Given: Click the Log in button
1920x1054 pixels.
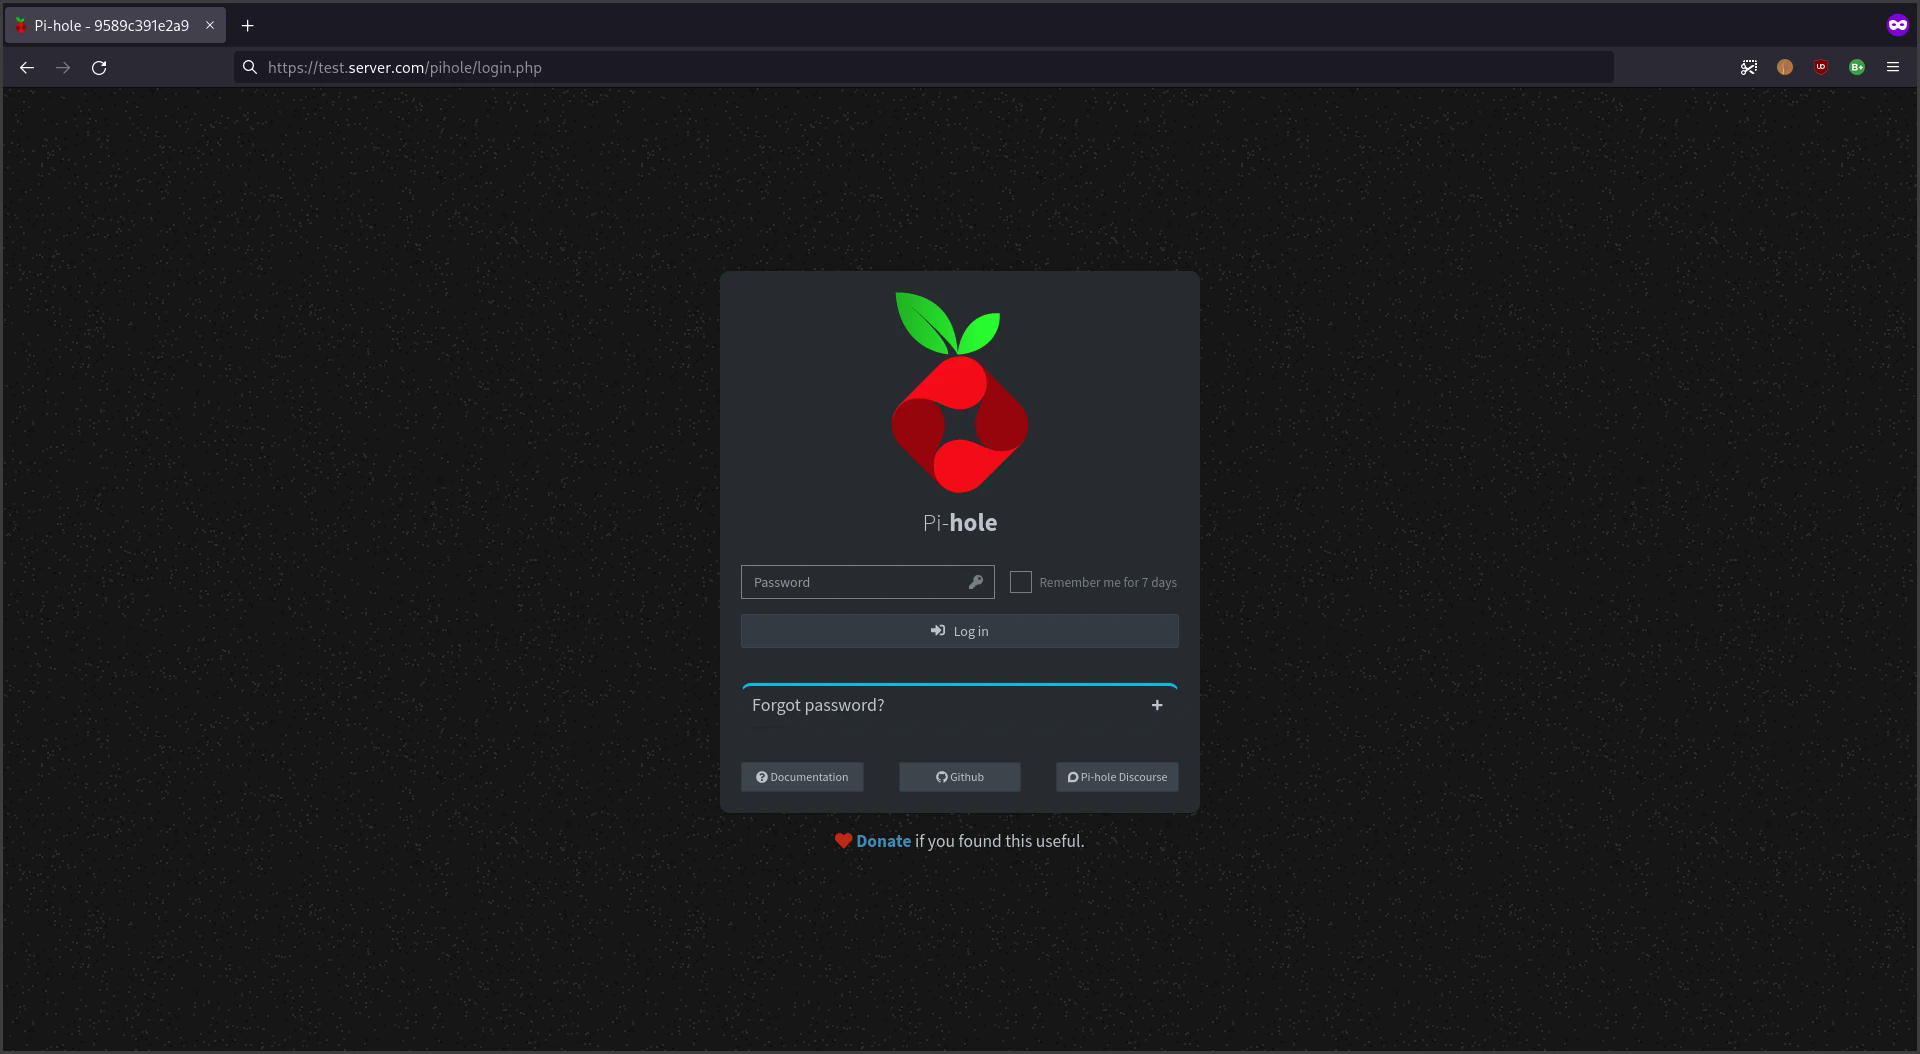Looking at the screenshot, I should tap(960, 631).
